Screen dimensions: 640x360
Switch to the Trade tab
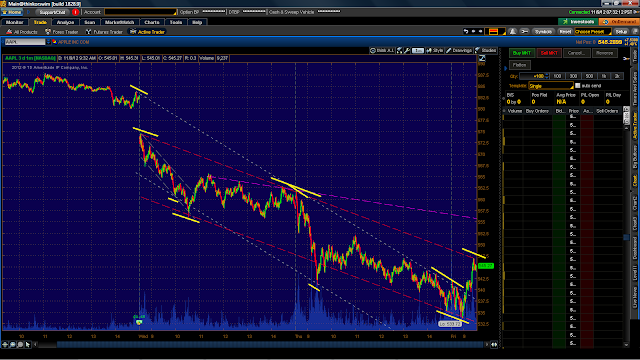(40, 22)
